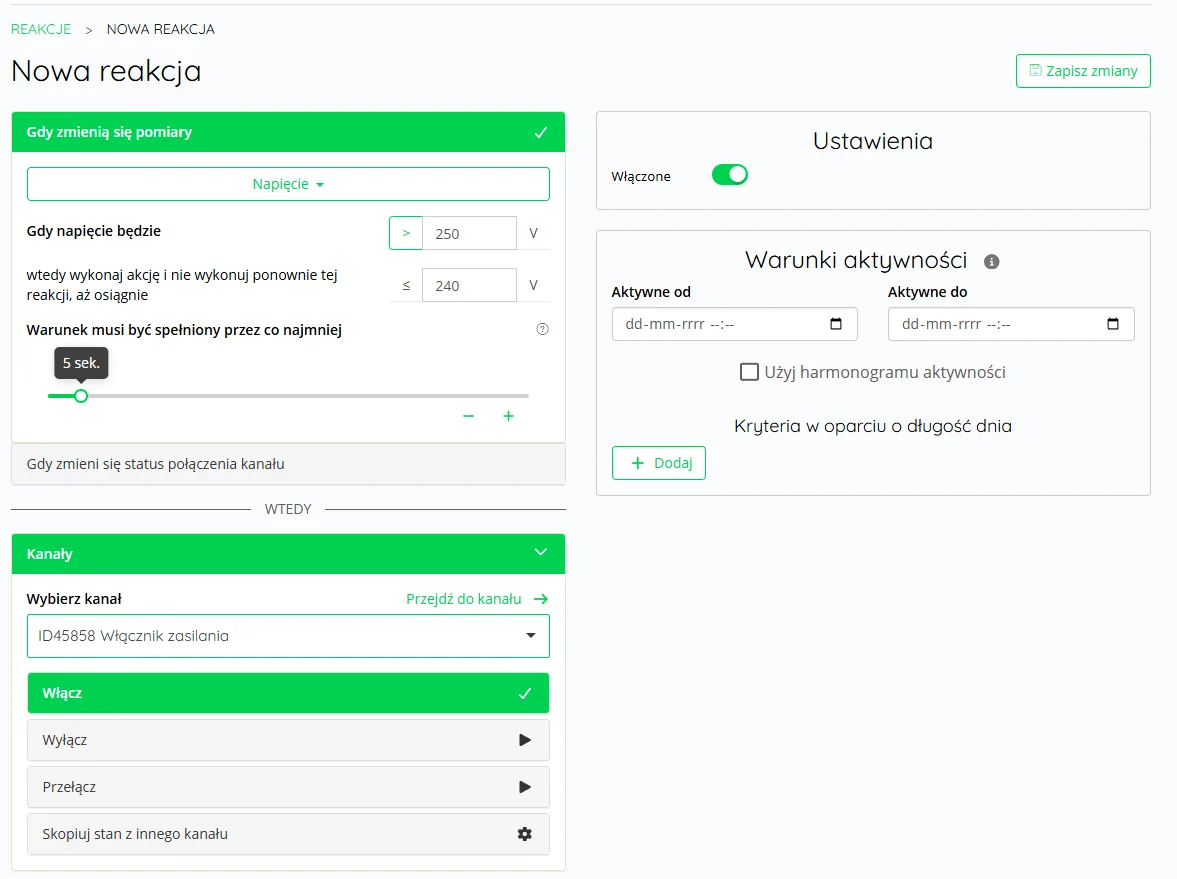This screenshot has height=879, width=1177.
Task: Open calendar picker in Aktywne do field
Action: [x=1113, y=324]
